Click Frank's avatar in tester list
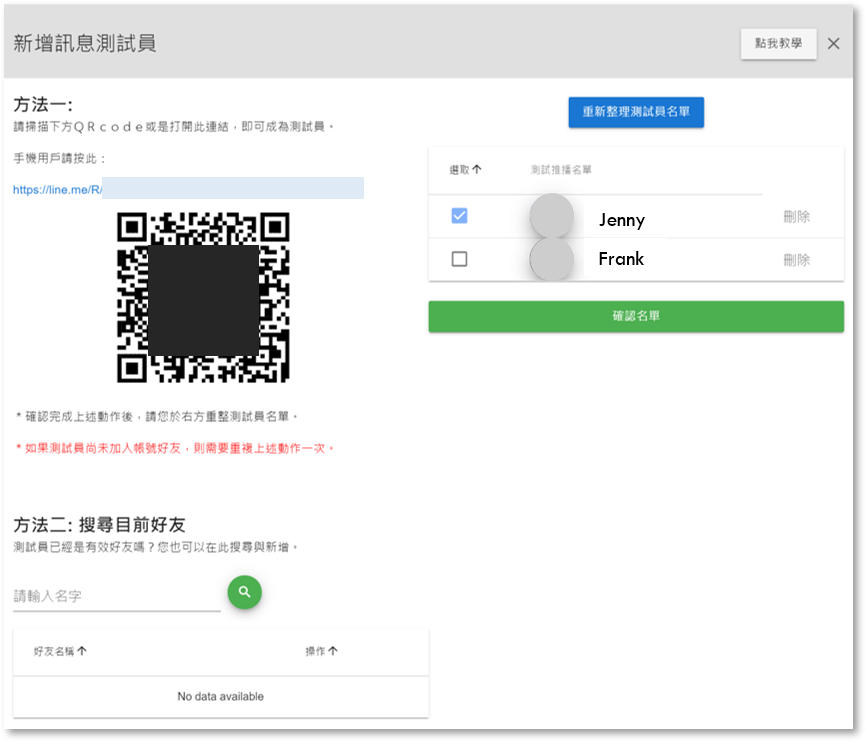866x742 pixels. pyautogui.click(x=551, y=259)
